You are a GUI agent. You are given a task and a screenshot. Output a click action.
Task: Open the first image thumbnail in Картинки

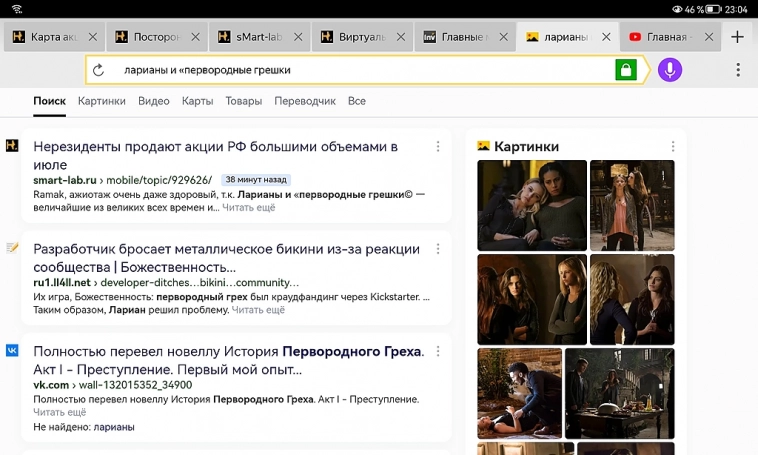pos(531,205)
